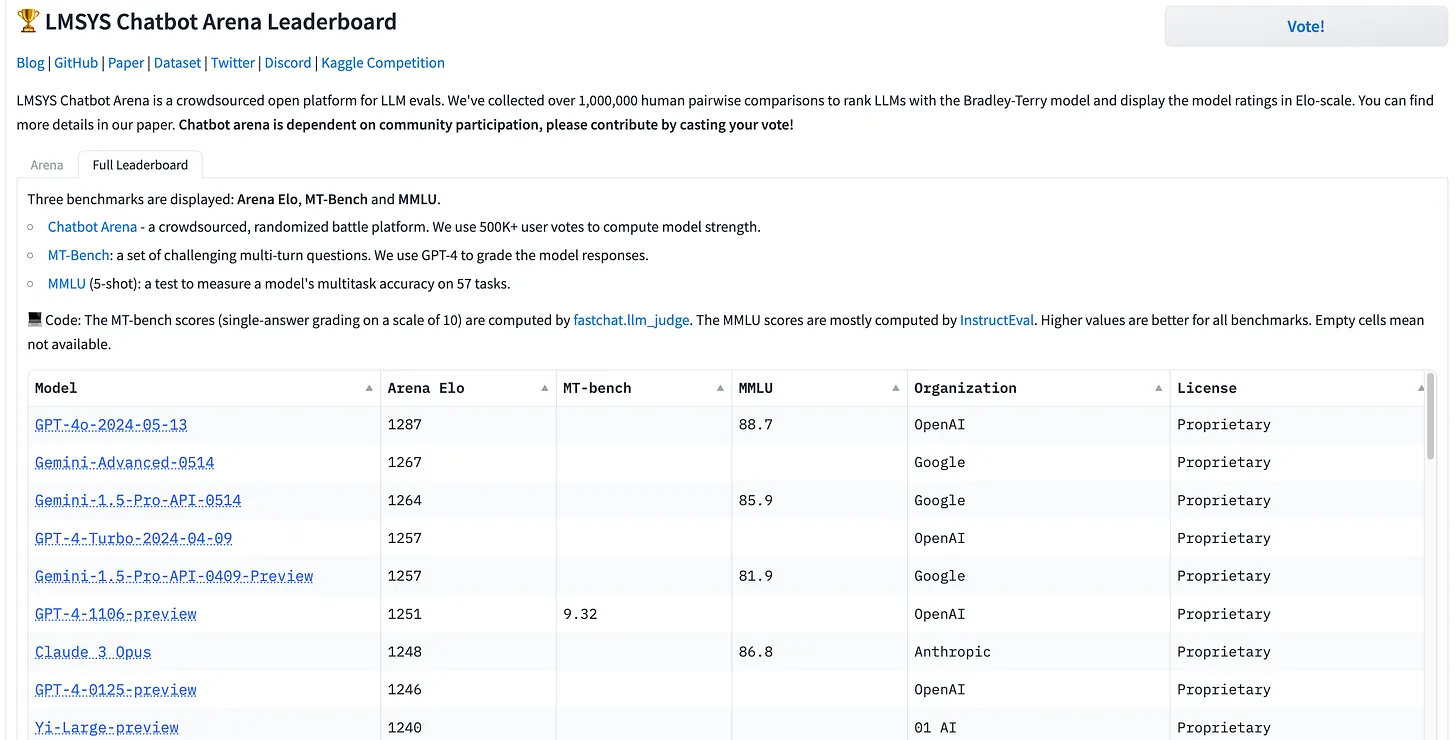Image resolution: width=1456 pixels, height=740 pixels.
Task: Open the MT-Bench benchmark link
Action: pyautogui.click(x=79, y=255)
